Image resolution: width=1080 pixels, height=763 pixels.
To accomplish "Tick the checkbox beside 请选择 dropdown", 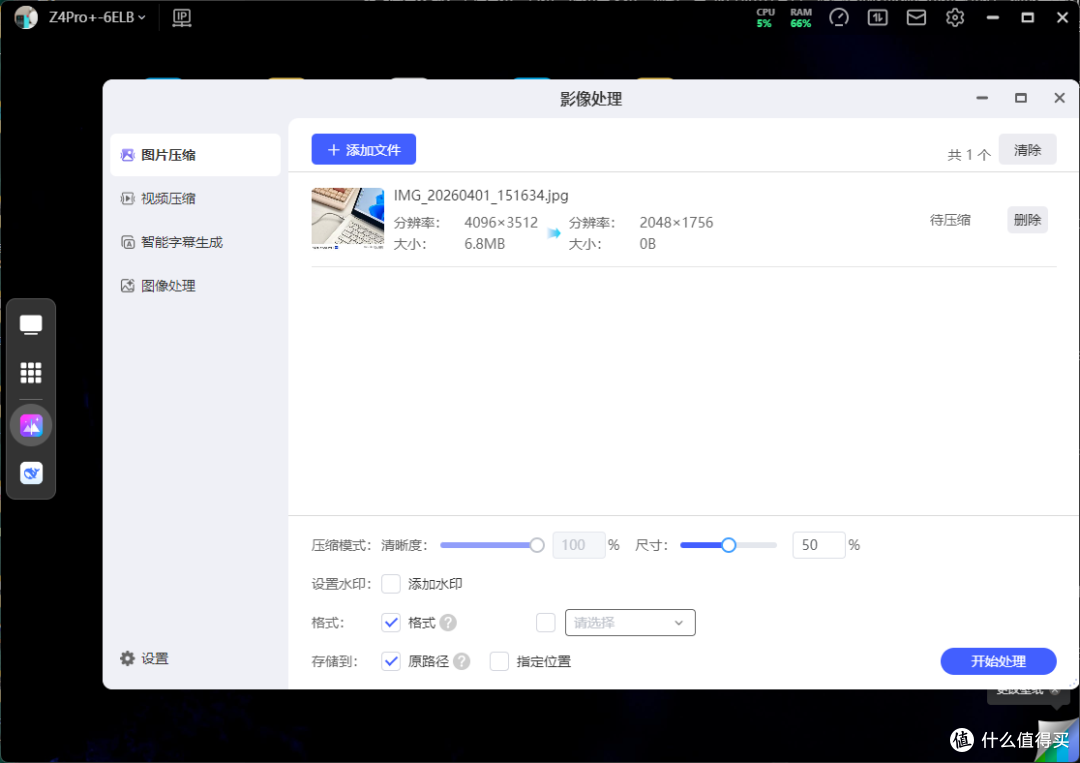I will (546, 623).
